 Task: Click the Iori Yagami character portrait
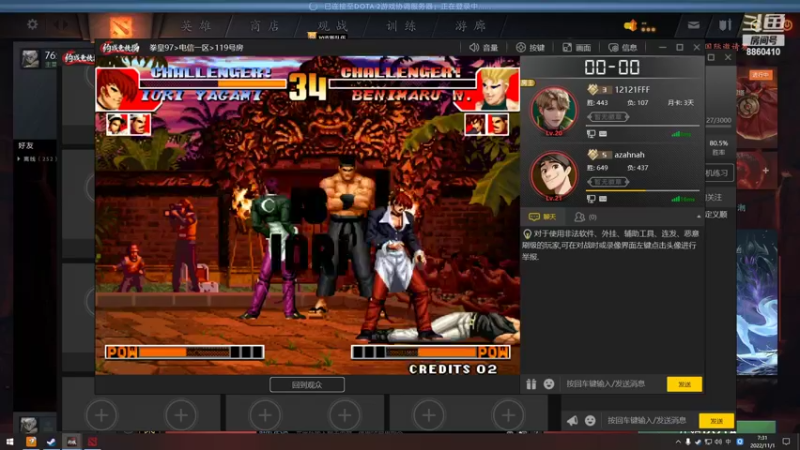117,89
